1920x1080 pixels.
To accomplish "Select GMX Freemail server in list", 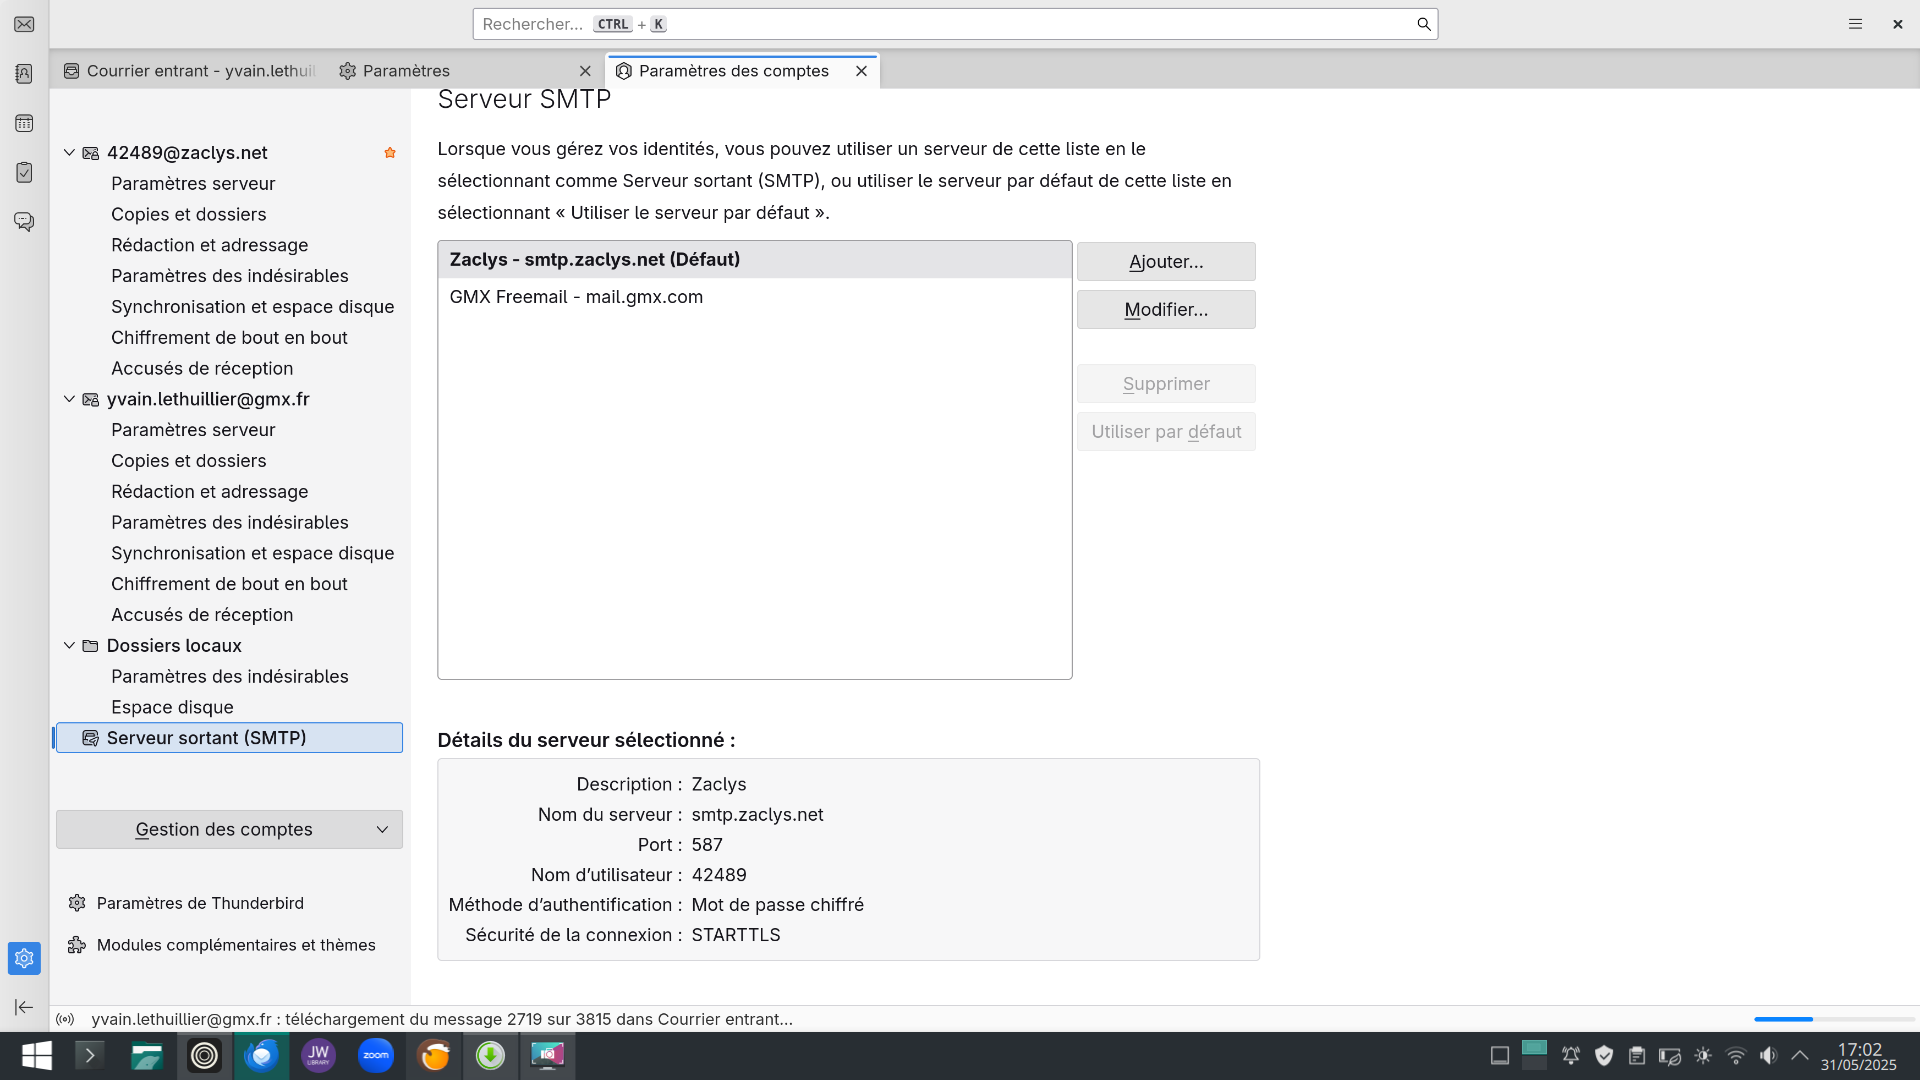I will [576, 297].
